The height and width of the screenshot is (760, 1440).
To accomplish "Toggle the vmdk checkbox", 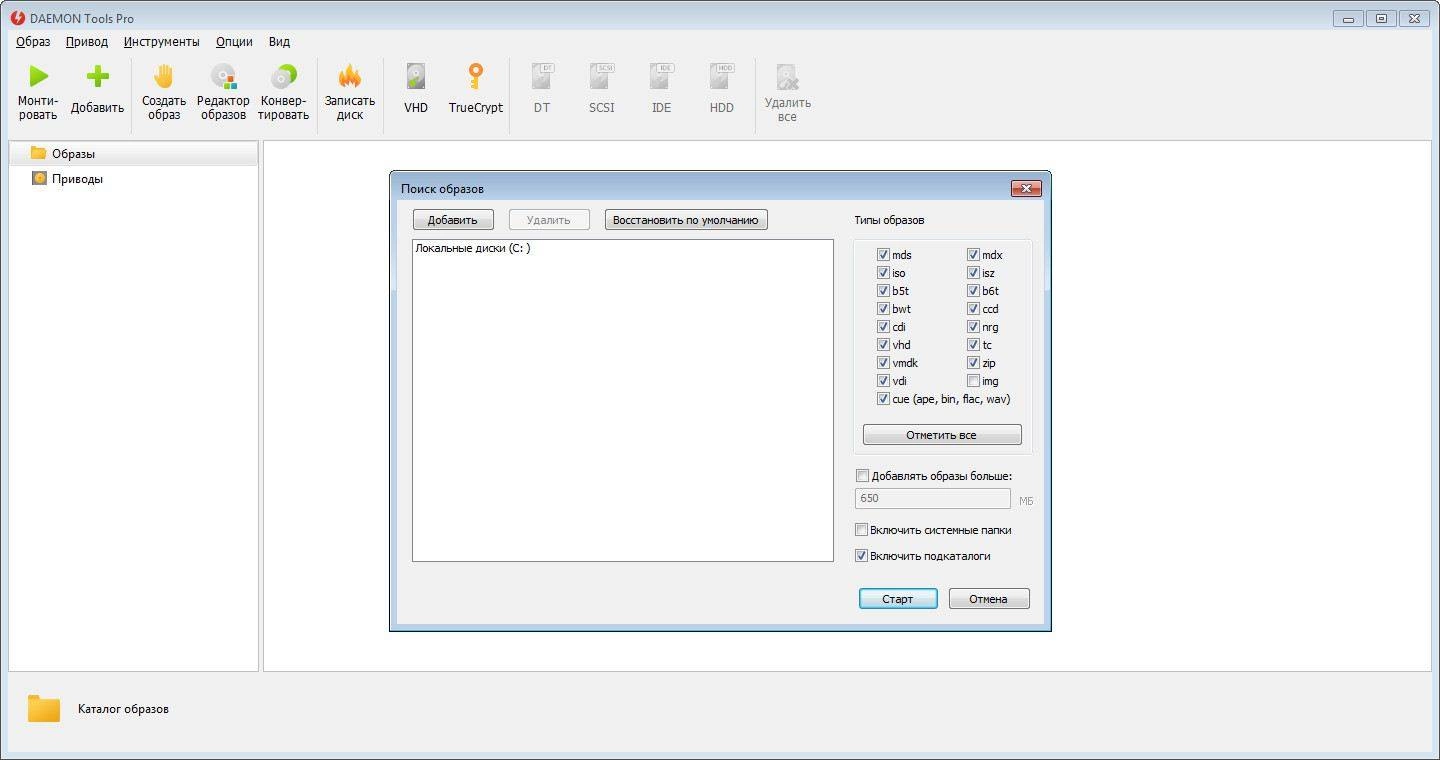I will click(x=883, y=363).
